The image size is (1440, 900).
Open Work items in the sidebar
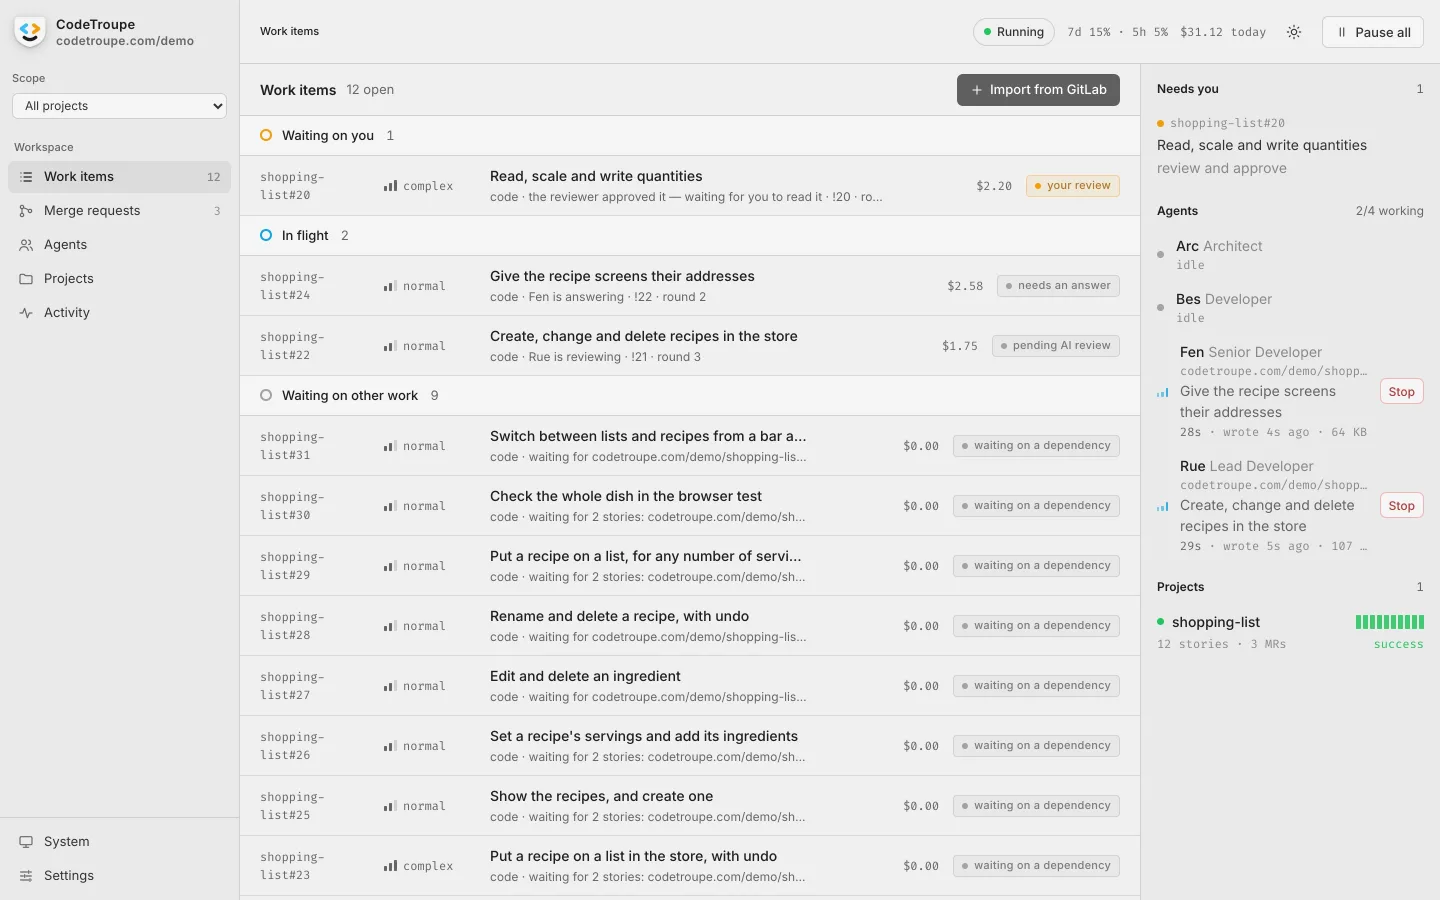click(119, 177)
